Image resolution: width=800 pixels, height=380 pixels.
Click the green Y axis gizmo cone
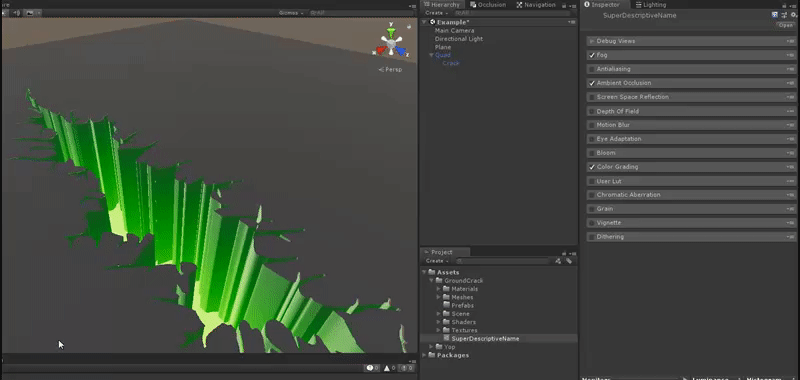(391, 33)
